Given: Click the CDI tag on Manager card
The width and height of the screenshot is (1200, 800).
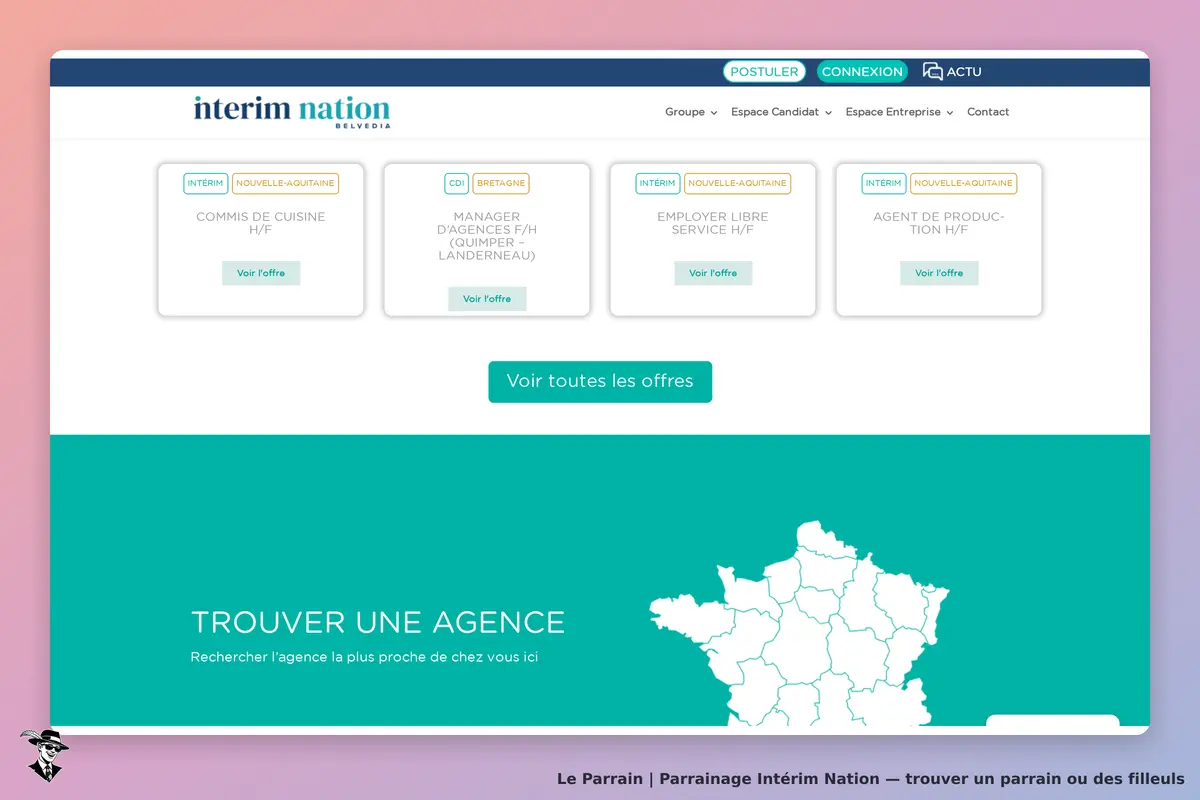Looking at the screenshot, I should click(x=456, y=184).
